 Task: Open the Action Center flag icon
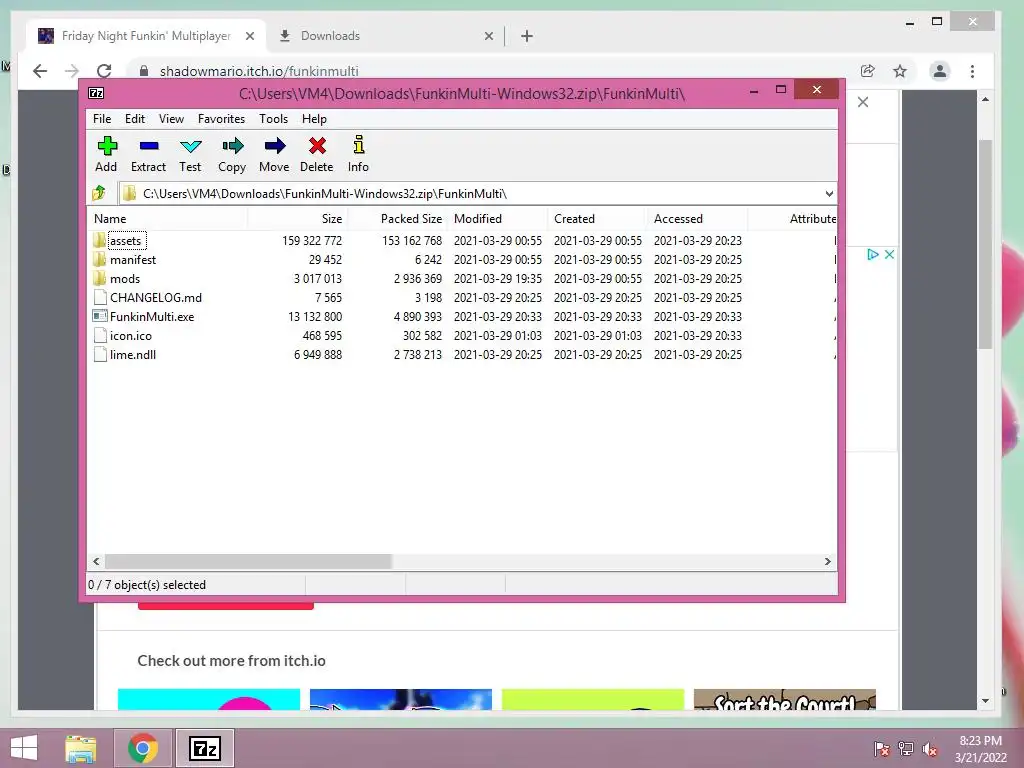pyautogui.click(x=881, y=749)
